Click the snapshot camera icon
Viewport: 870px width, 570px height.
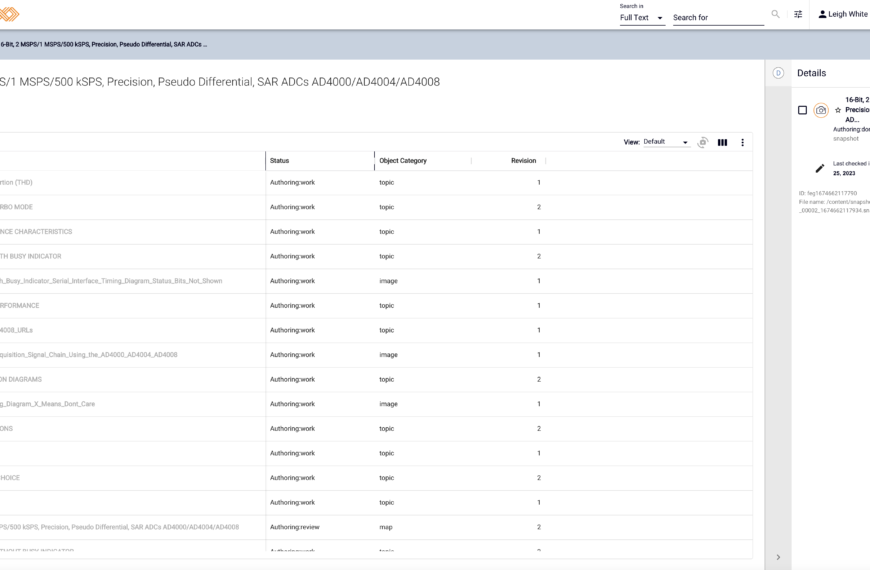(x=821, y=110)
